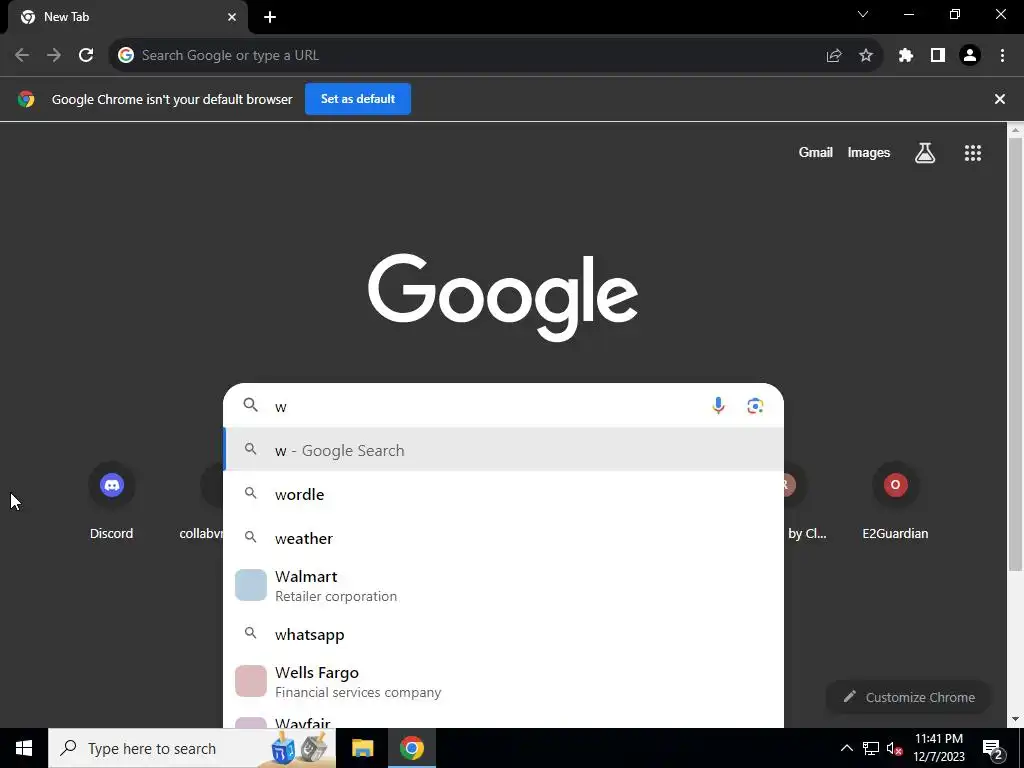
Task: Select the Walmart suggestion
Action: (504, 586)
